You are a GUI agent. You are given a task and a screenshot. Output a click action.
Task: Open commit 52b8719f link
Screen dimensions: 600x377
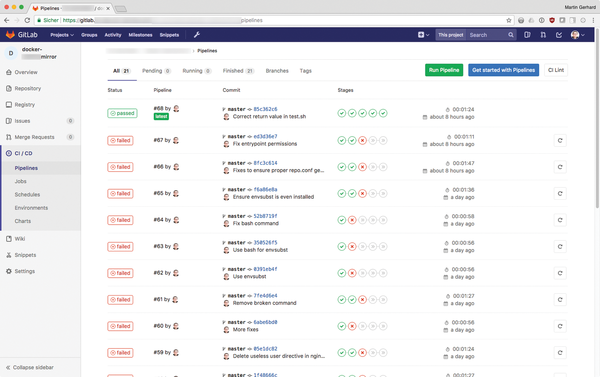[x=265, y=216]
